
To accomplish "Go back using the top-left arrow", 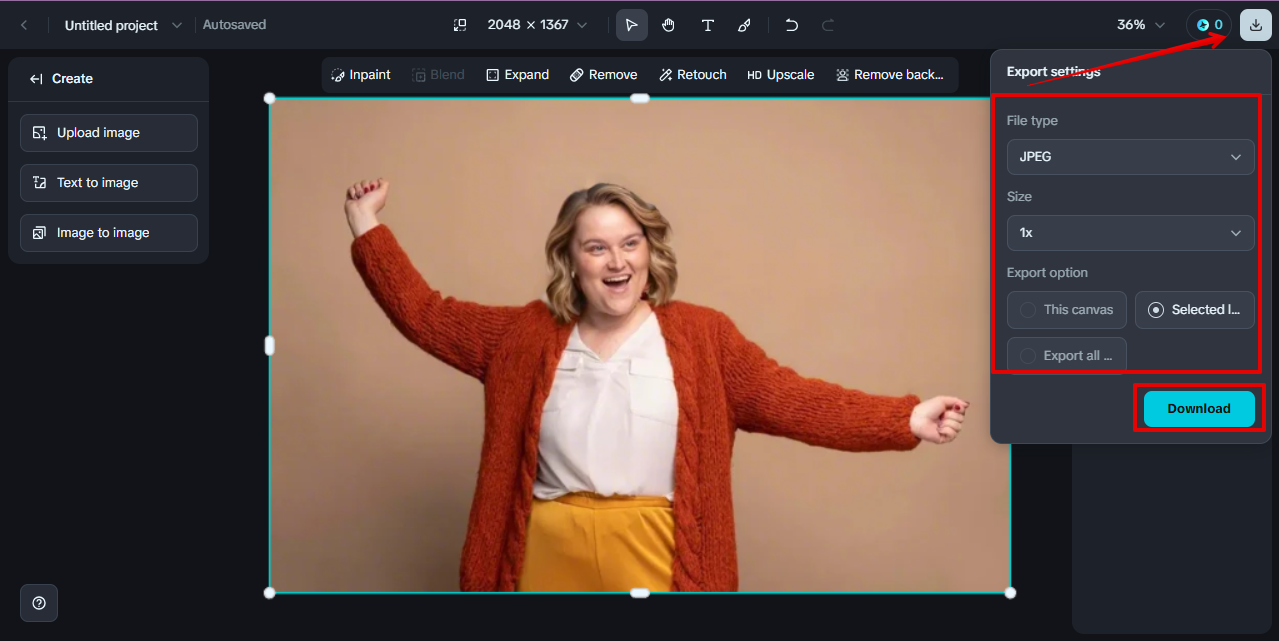I will click(x=24, y=25).
